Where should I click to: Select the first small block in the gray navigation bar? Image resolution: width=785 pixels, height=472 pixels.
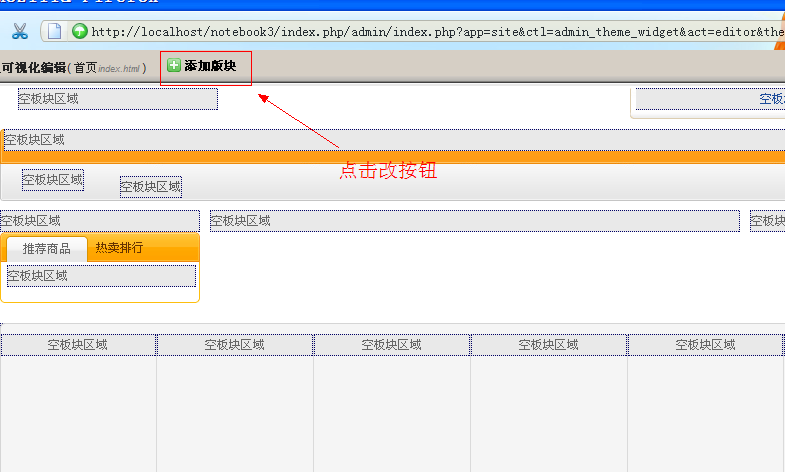coord(53,180)
